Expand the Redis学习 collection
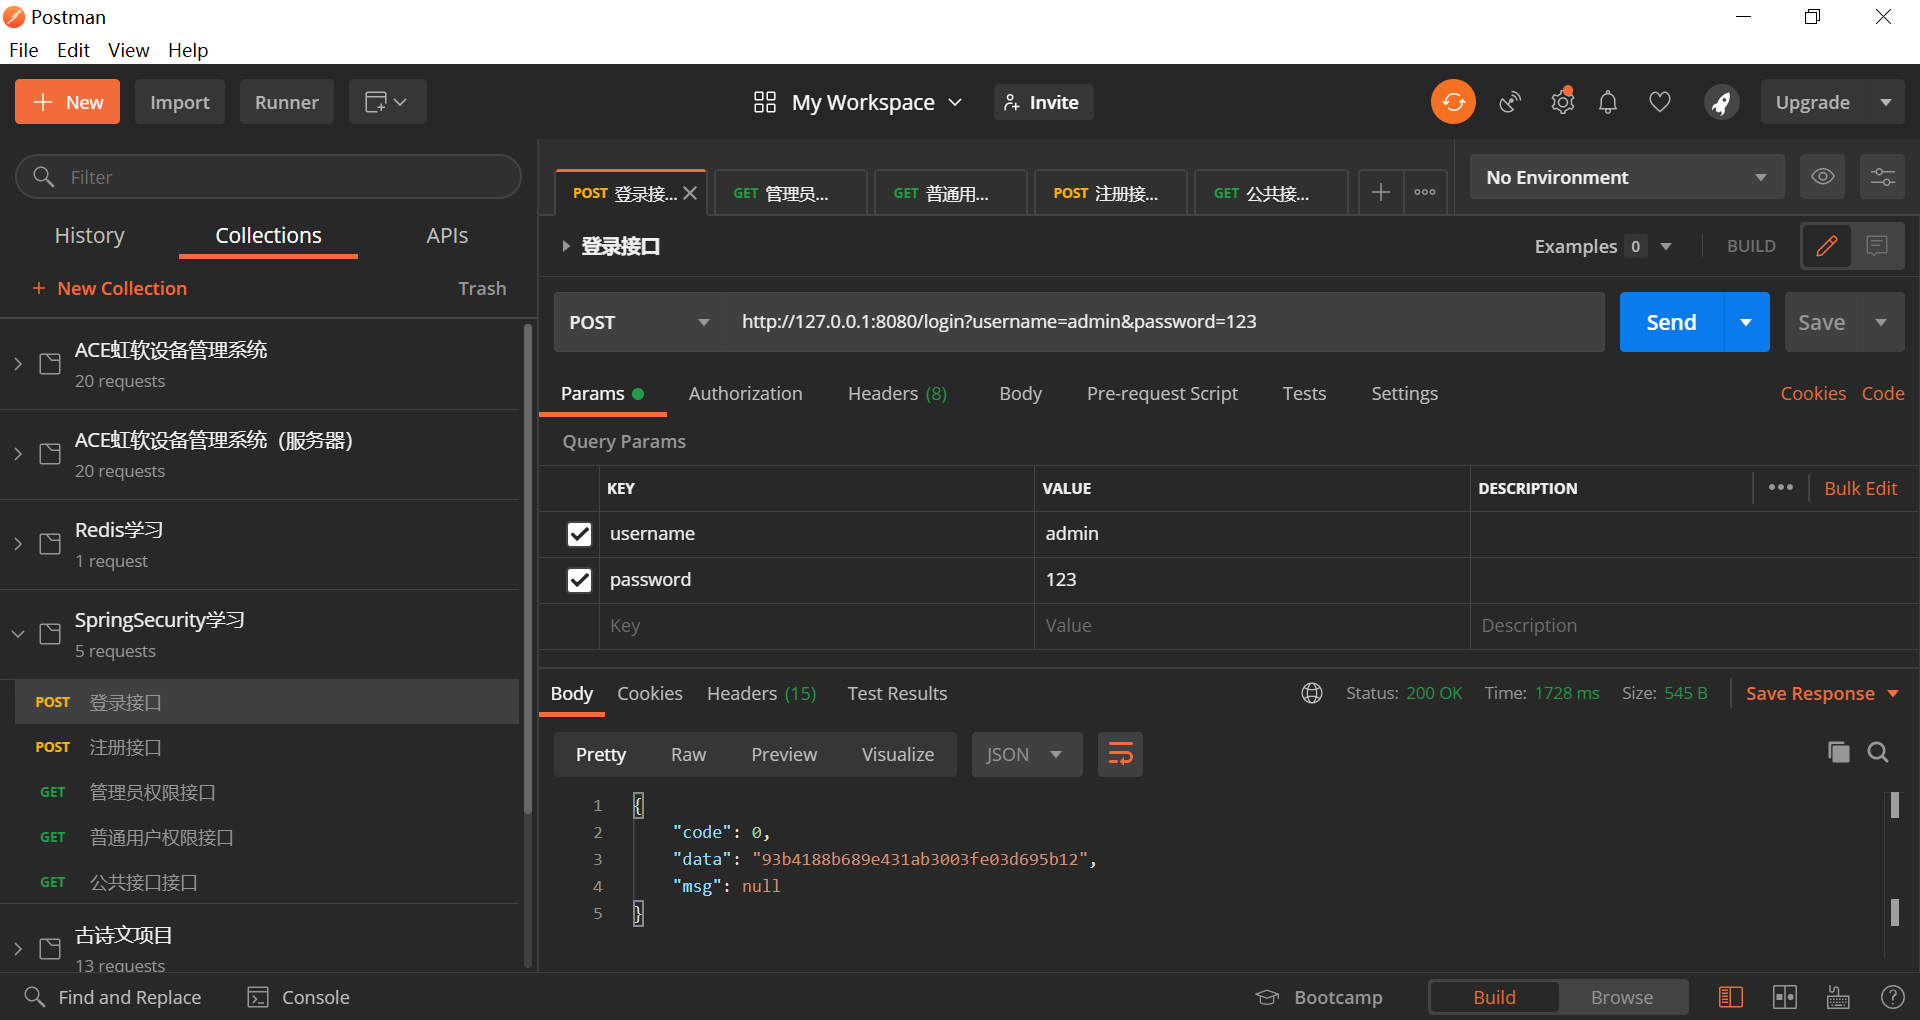This screenshot has width=1920, height=1020. coord(18,544)
